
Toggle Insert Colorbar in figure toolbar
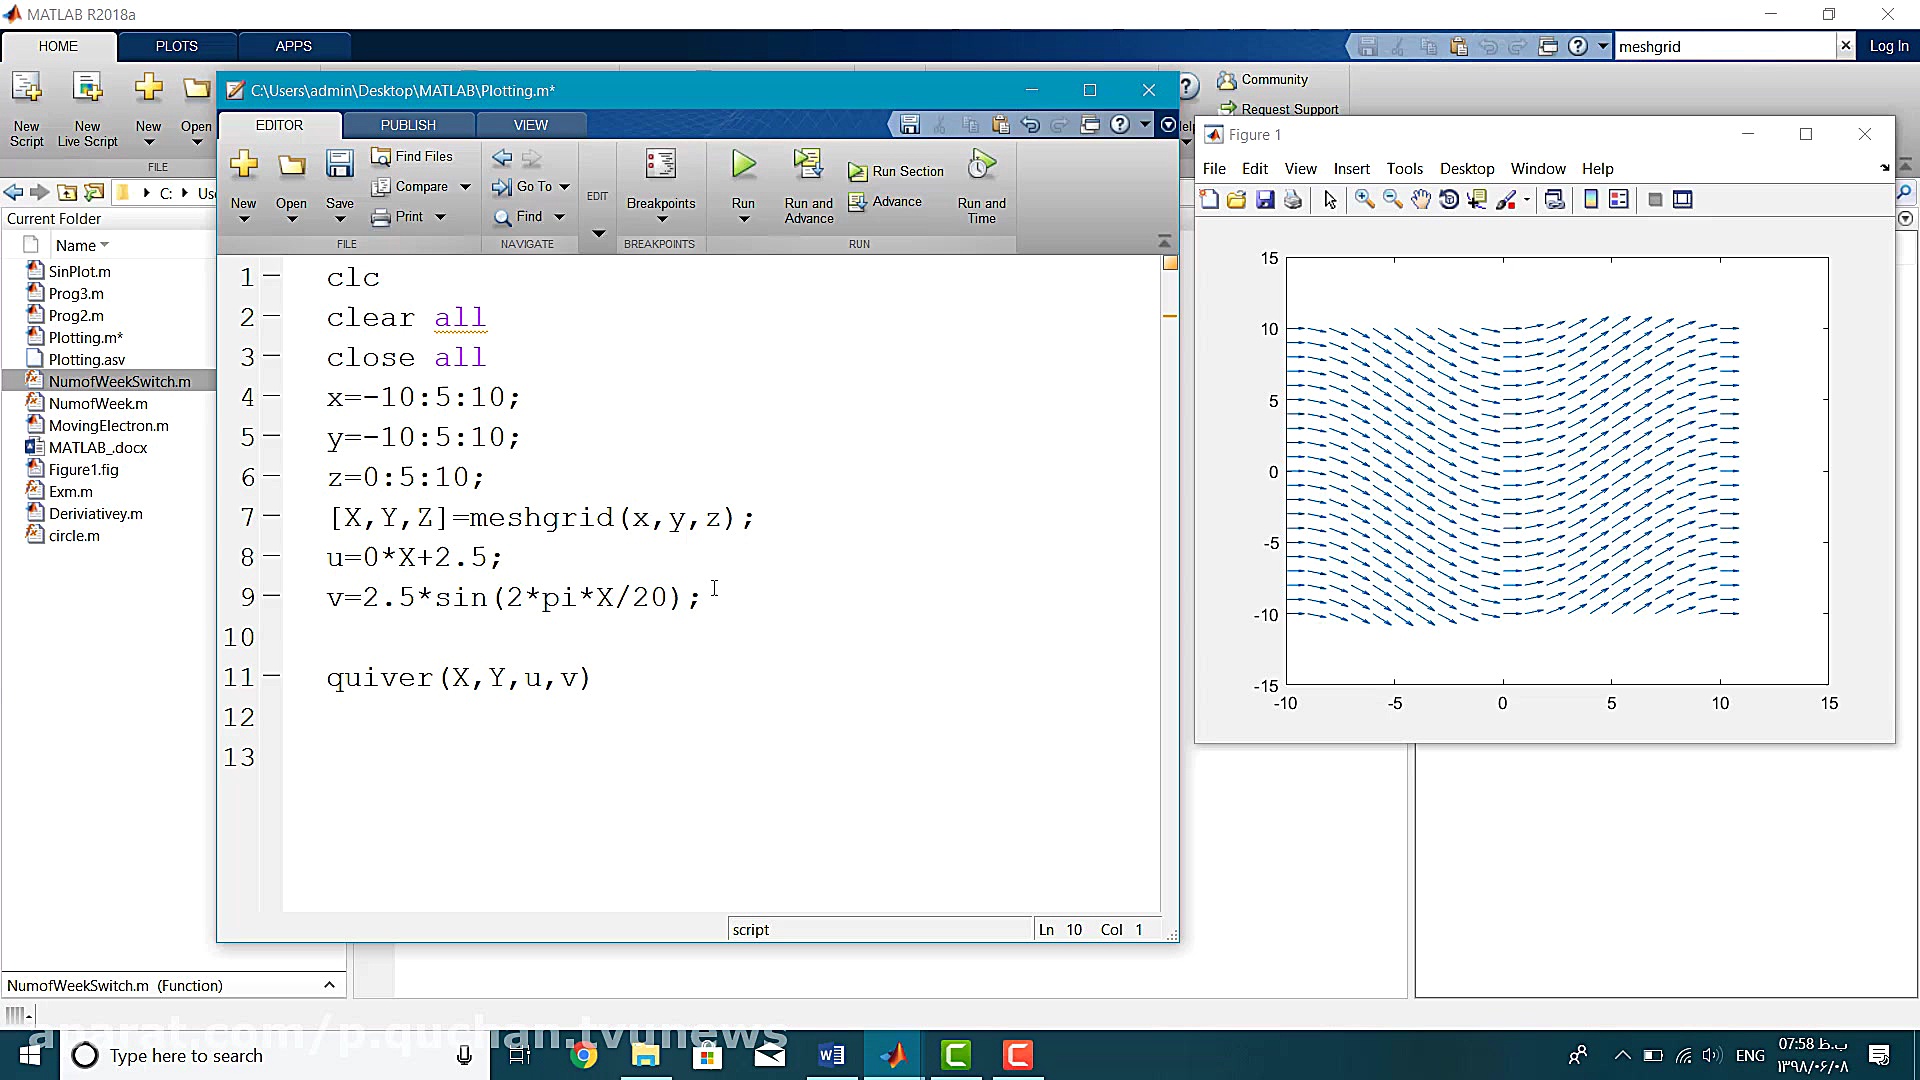click(1591, 200)
